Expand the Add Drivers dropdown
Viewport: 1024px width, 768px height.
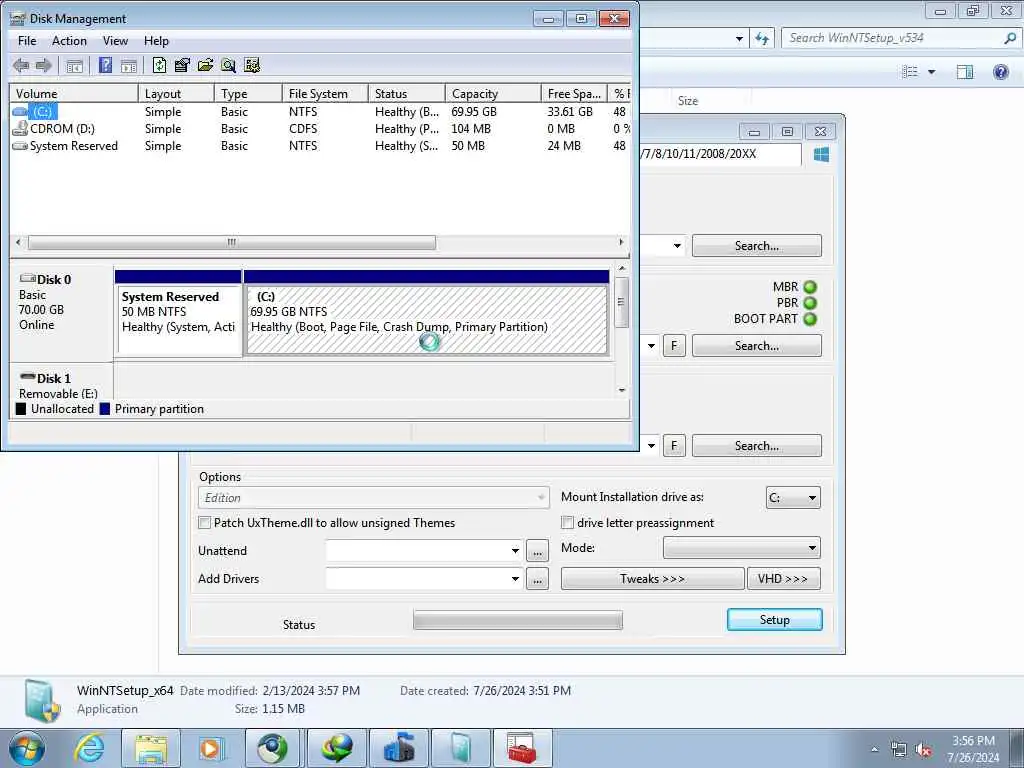coord(515,579)
